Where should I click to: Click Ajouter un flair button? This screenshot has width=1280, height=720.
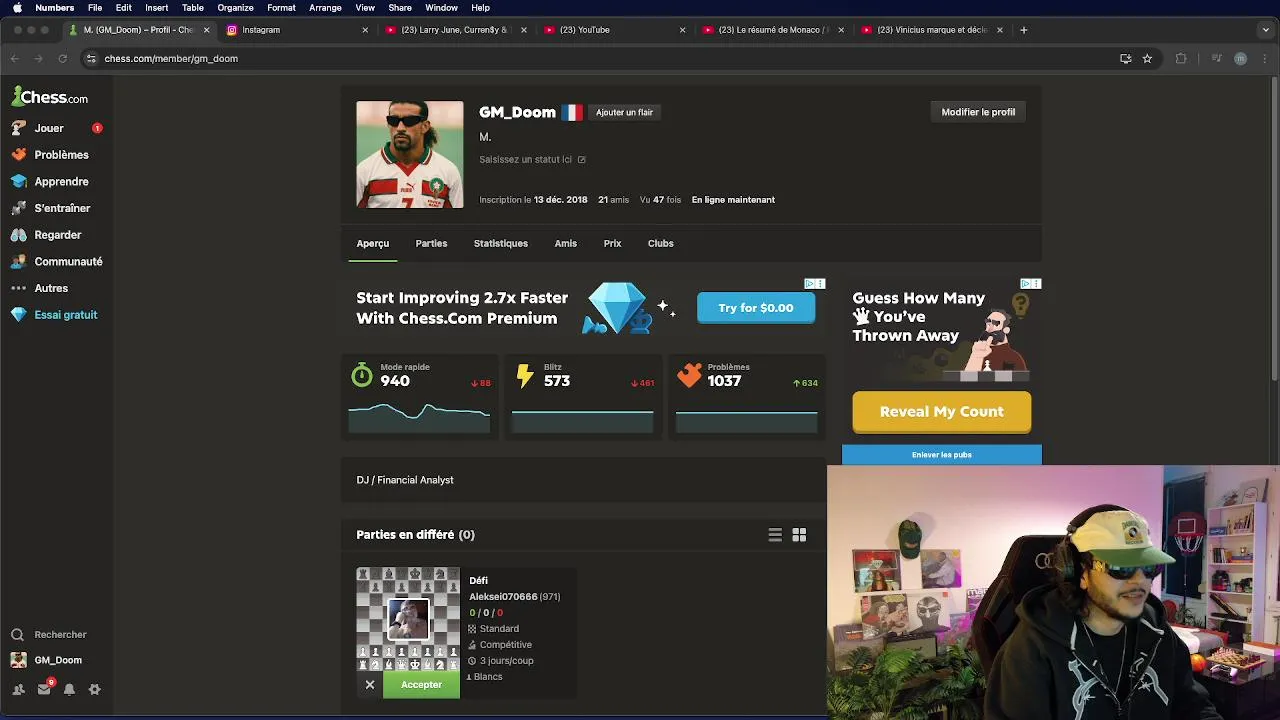[624, 113]
